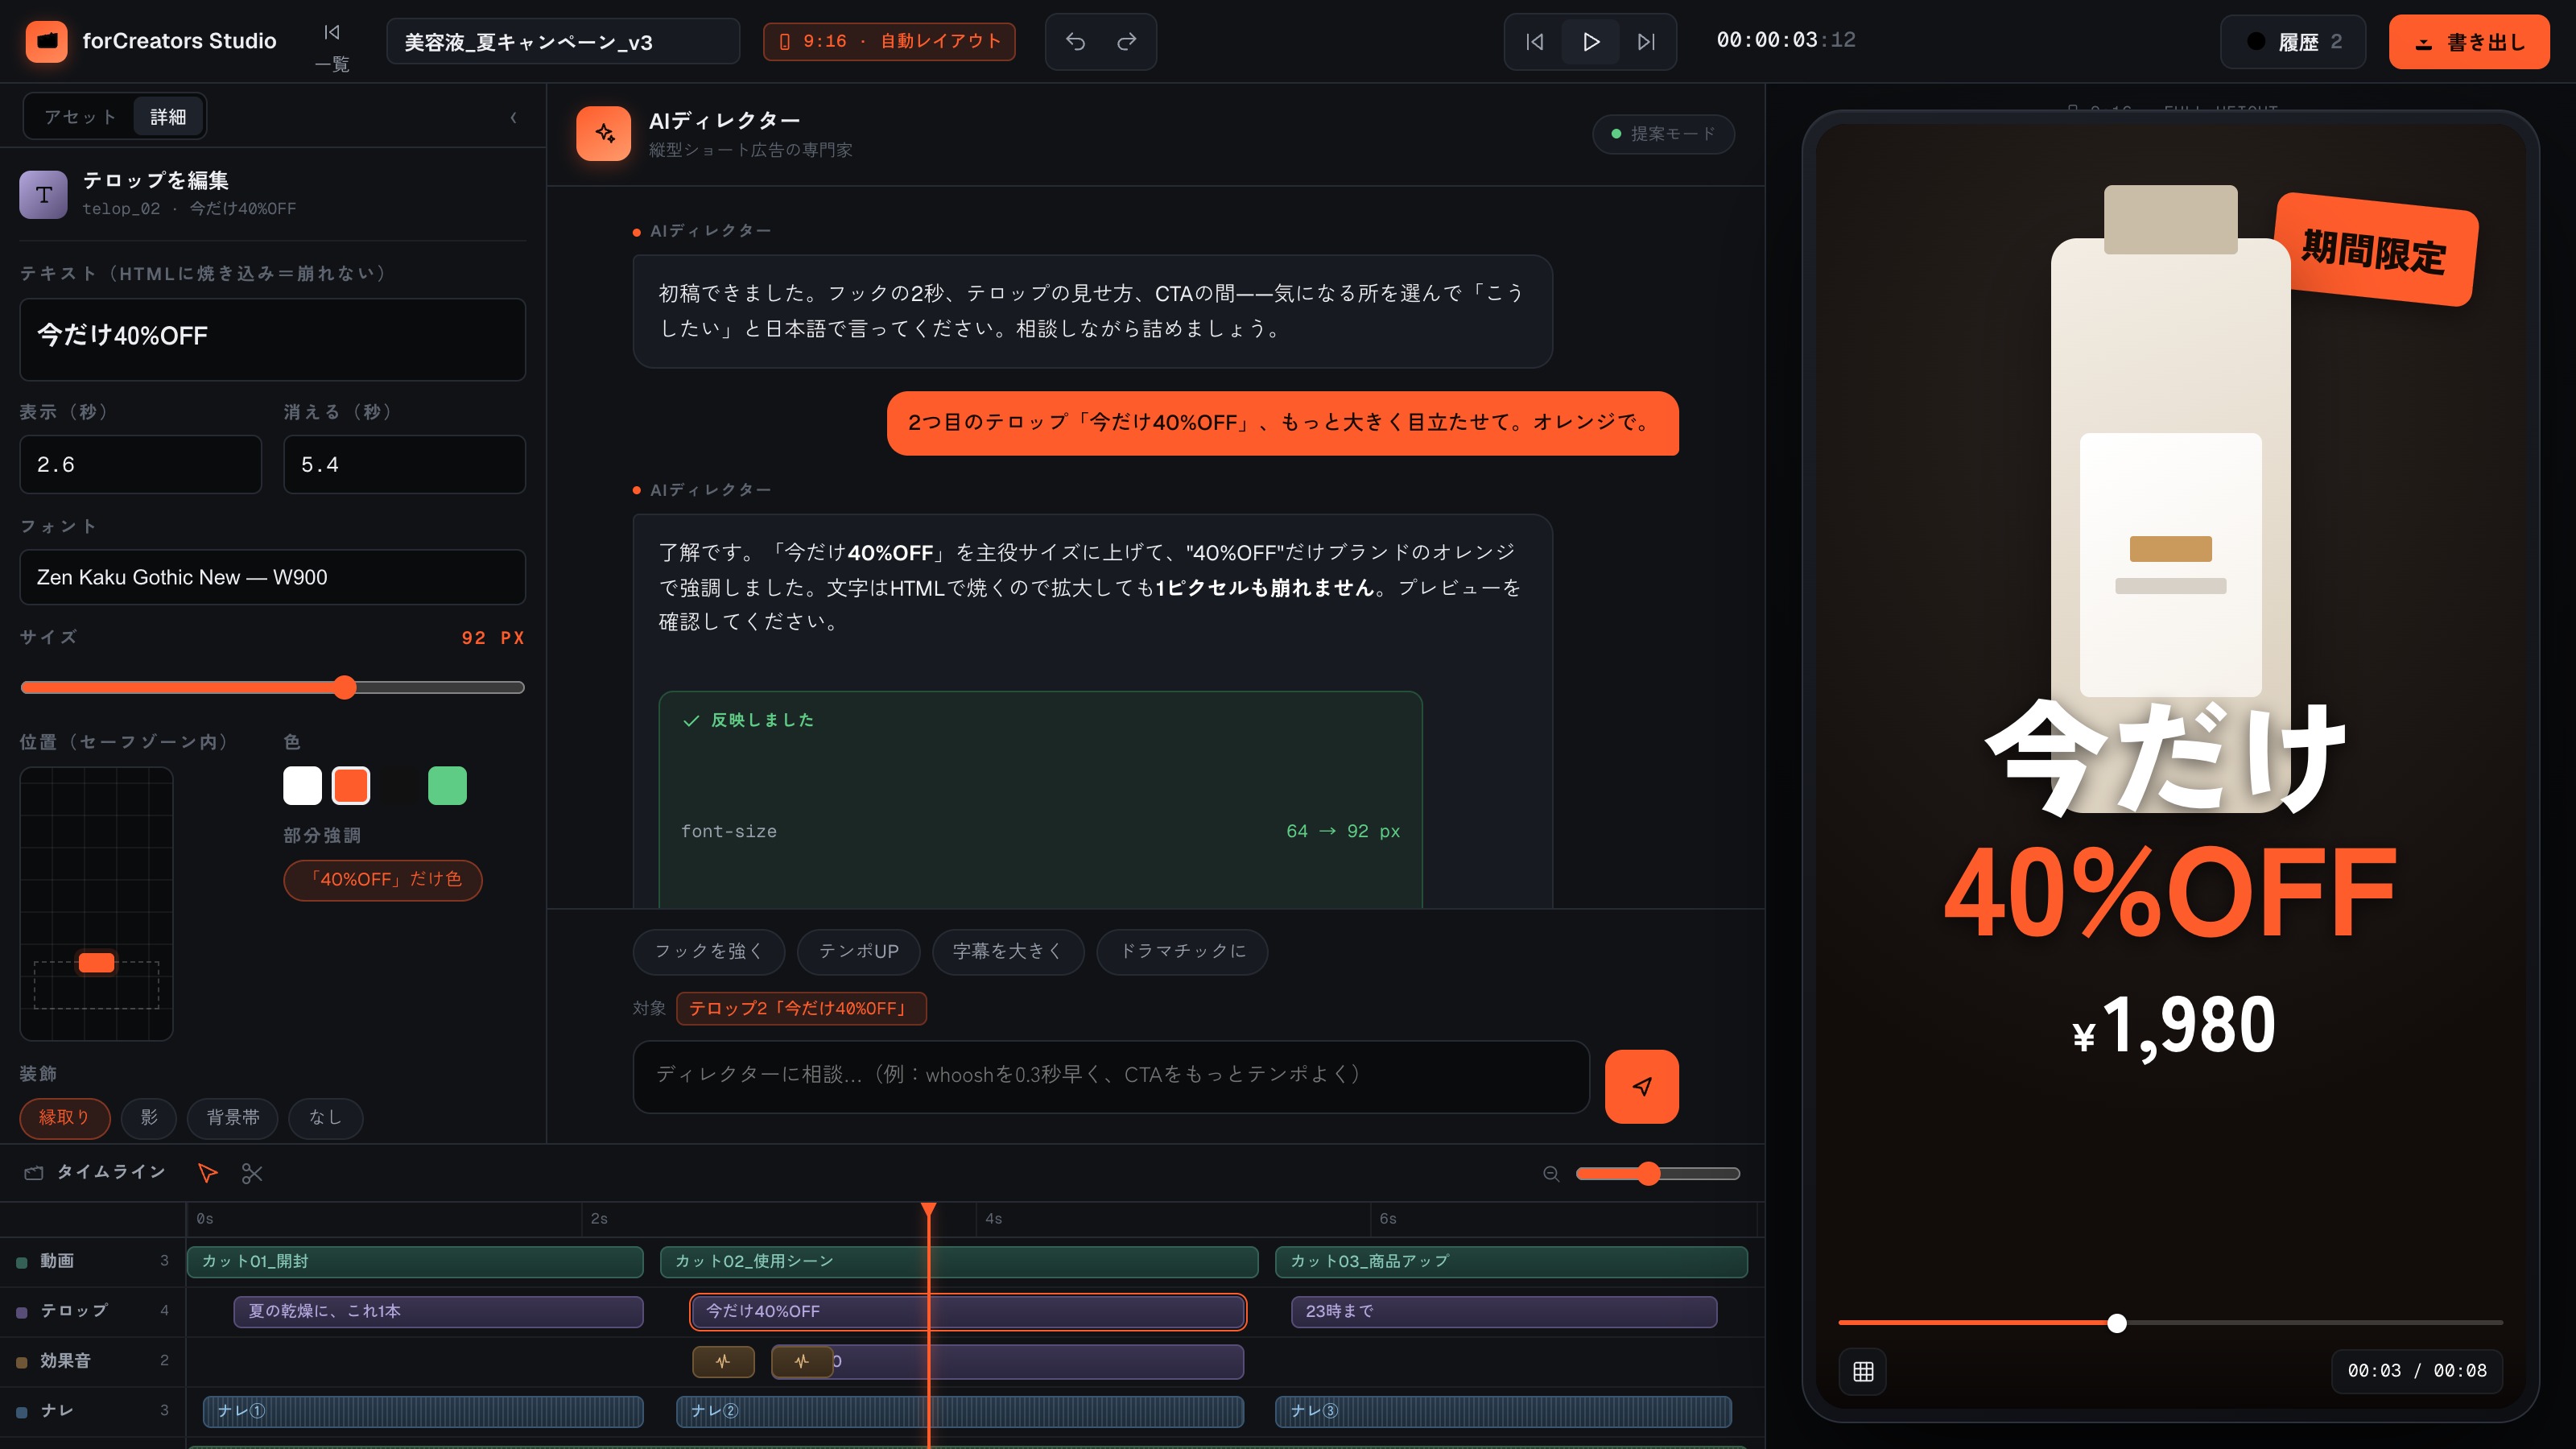Collapse the left detail panel
2576x1449 pixels.
pos(513,118)
